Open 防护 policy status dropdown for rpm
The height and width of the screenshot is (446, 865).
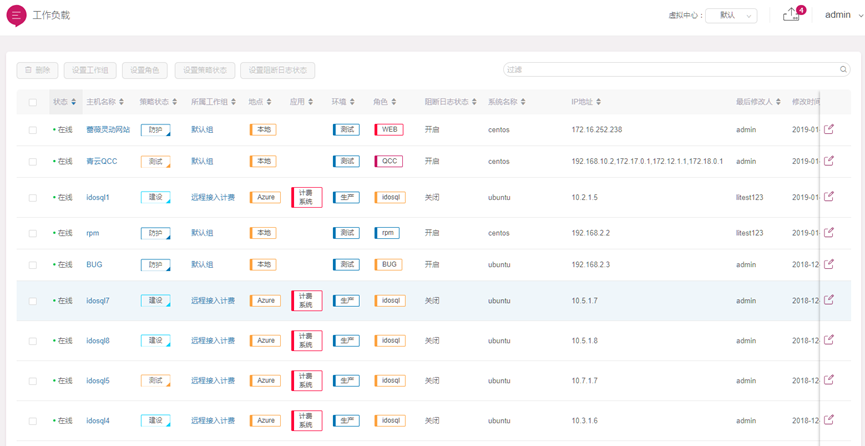(x=156, y=233)
